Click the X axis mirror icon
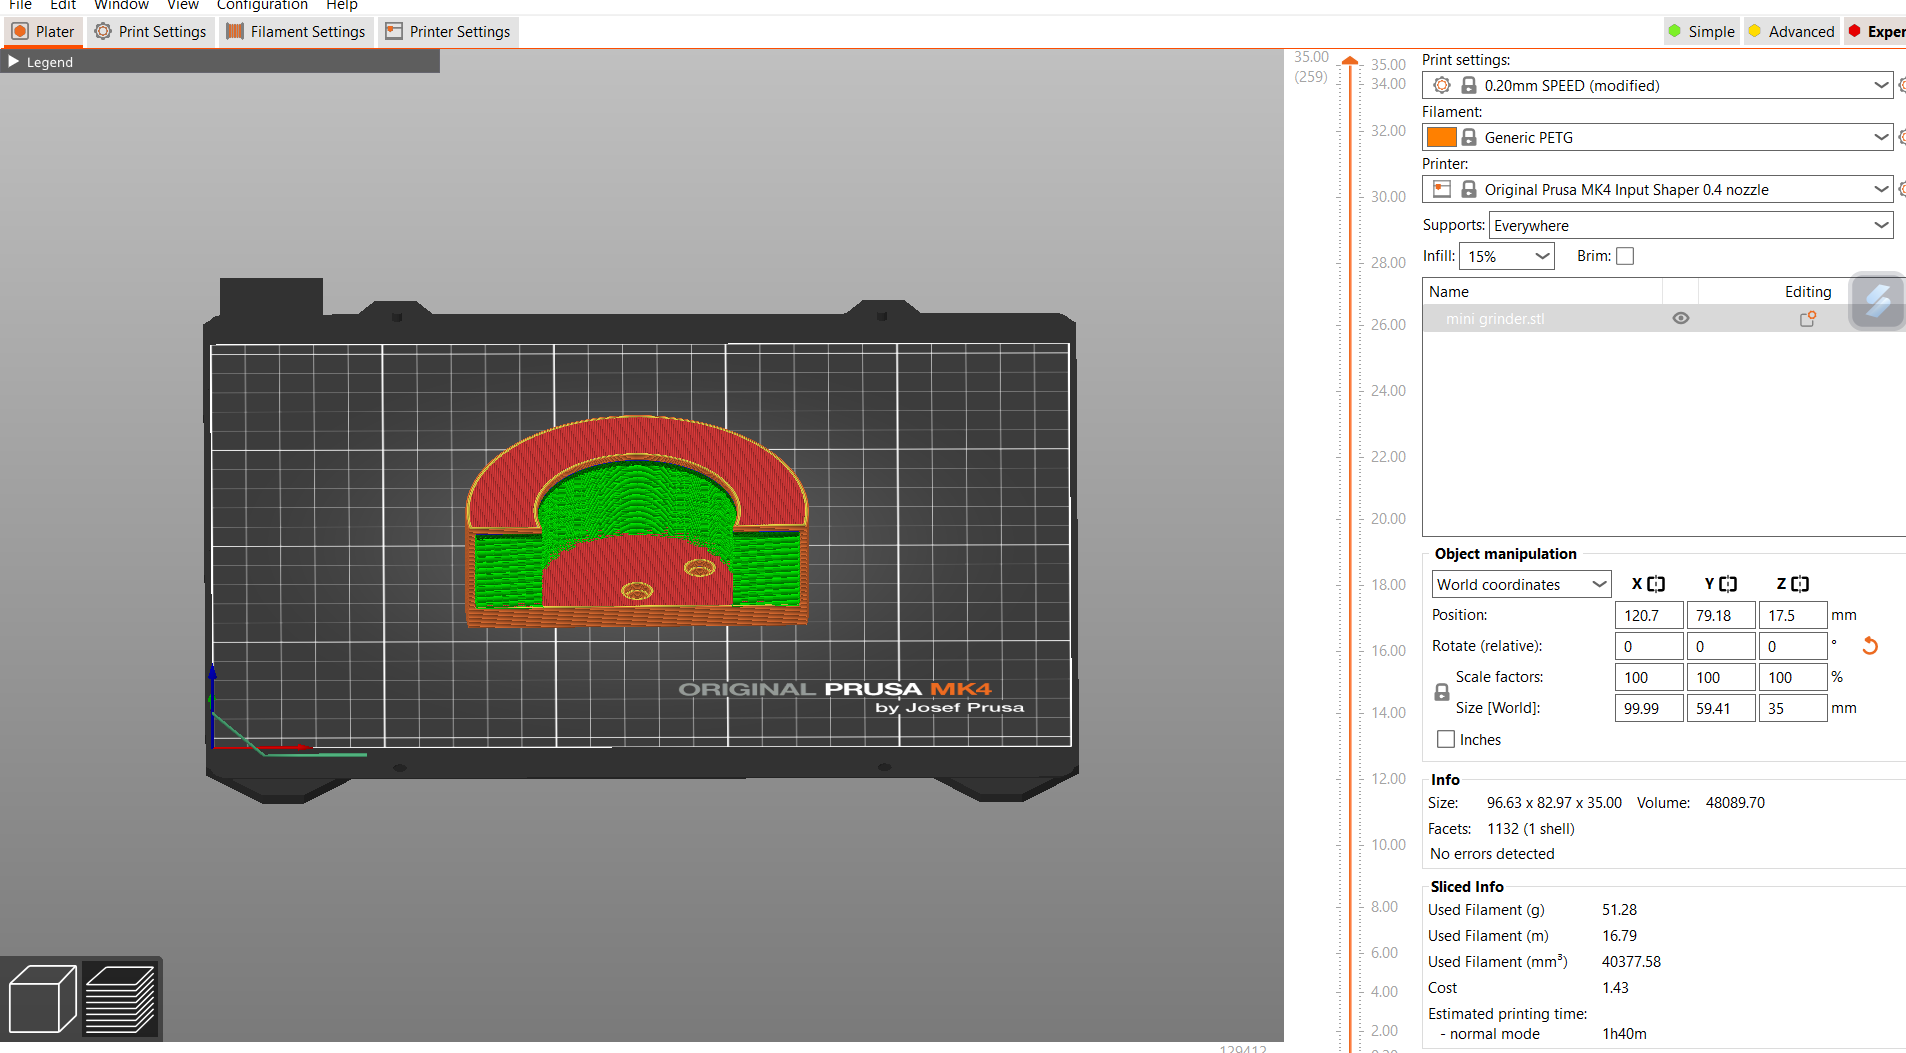The image size is (1906, 1053). click(1656, 584)
